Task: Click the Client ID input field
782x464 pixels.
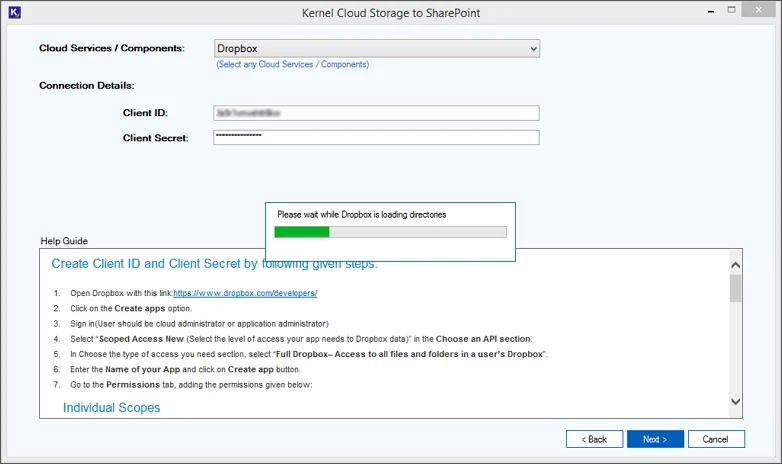Action: coord(376,113)
